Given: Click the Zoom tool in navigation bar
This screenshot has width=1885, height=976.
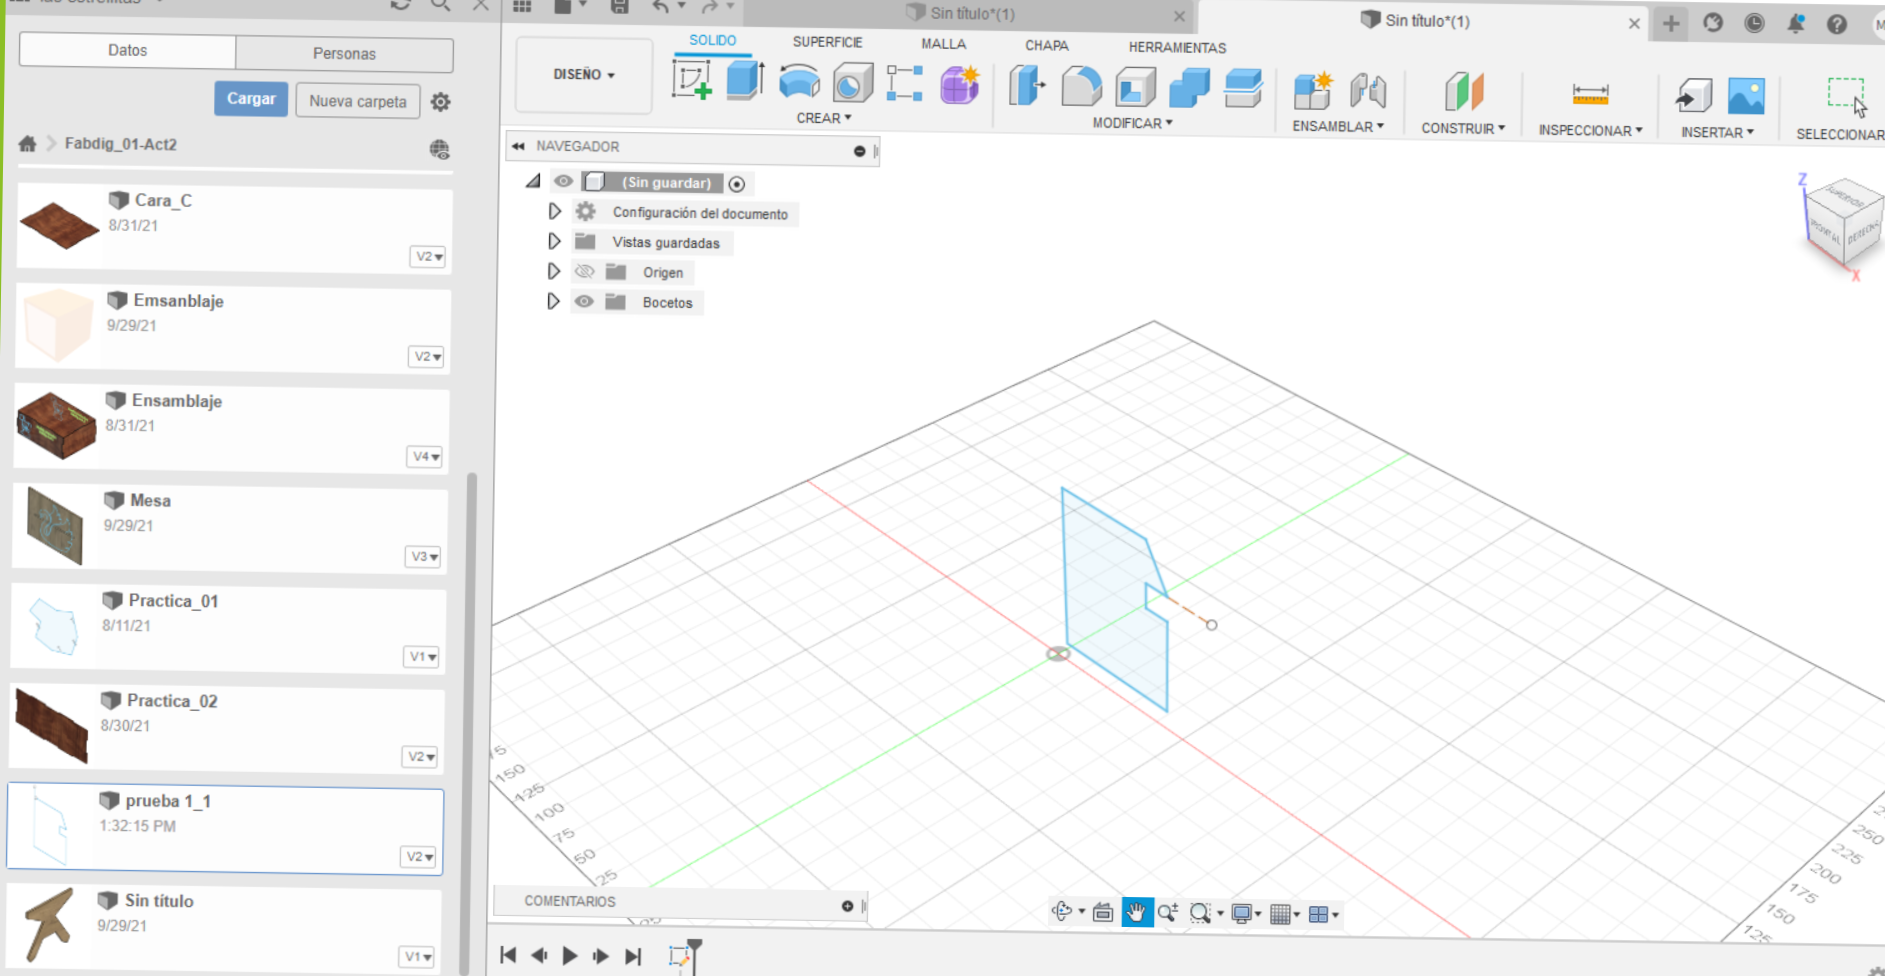Looking at the screenshot, I should click(1167, 912).
